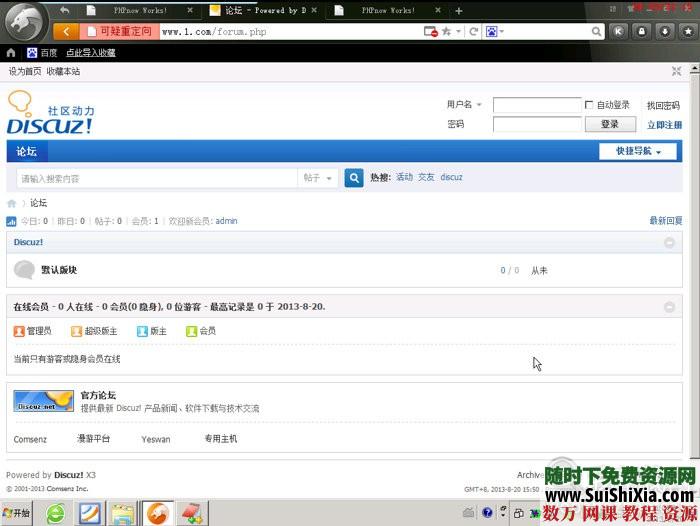Click the blue search magnifier button
Image resolution: width=700 pixels, height=526 pixels.
(x=354, y=178)
